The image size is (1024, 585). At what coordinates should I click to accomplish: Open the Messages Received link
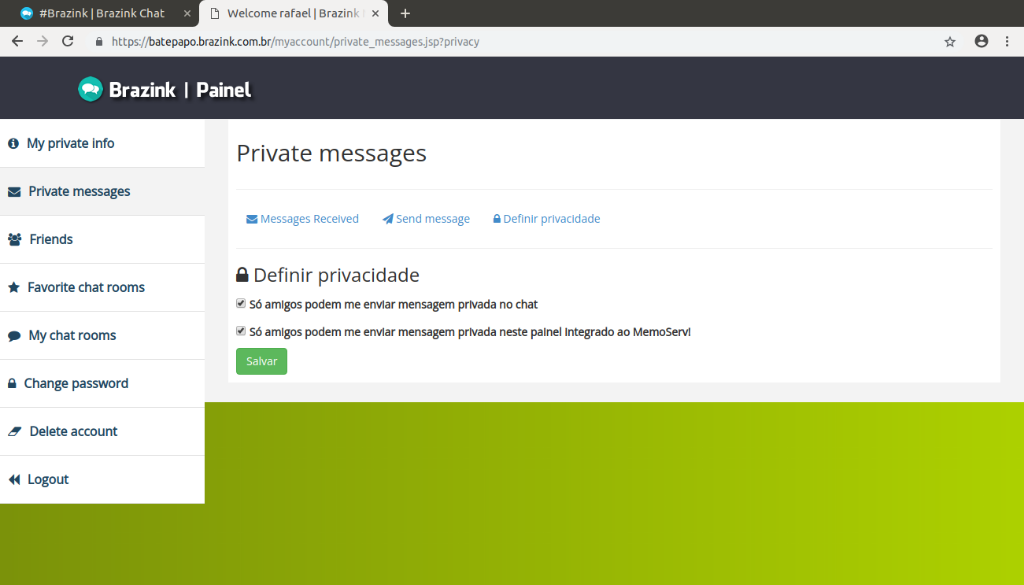tap(302, 219)
